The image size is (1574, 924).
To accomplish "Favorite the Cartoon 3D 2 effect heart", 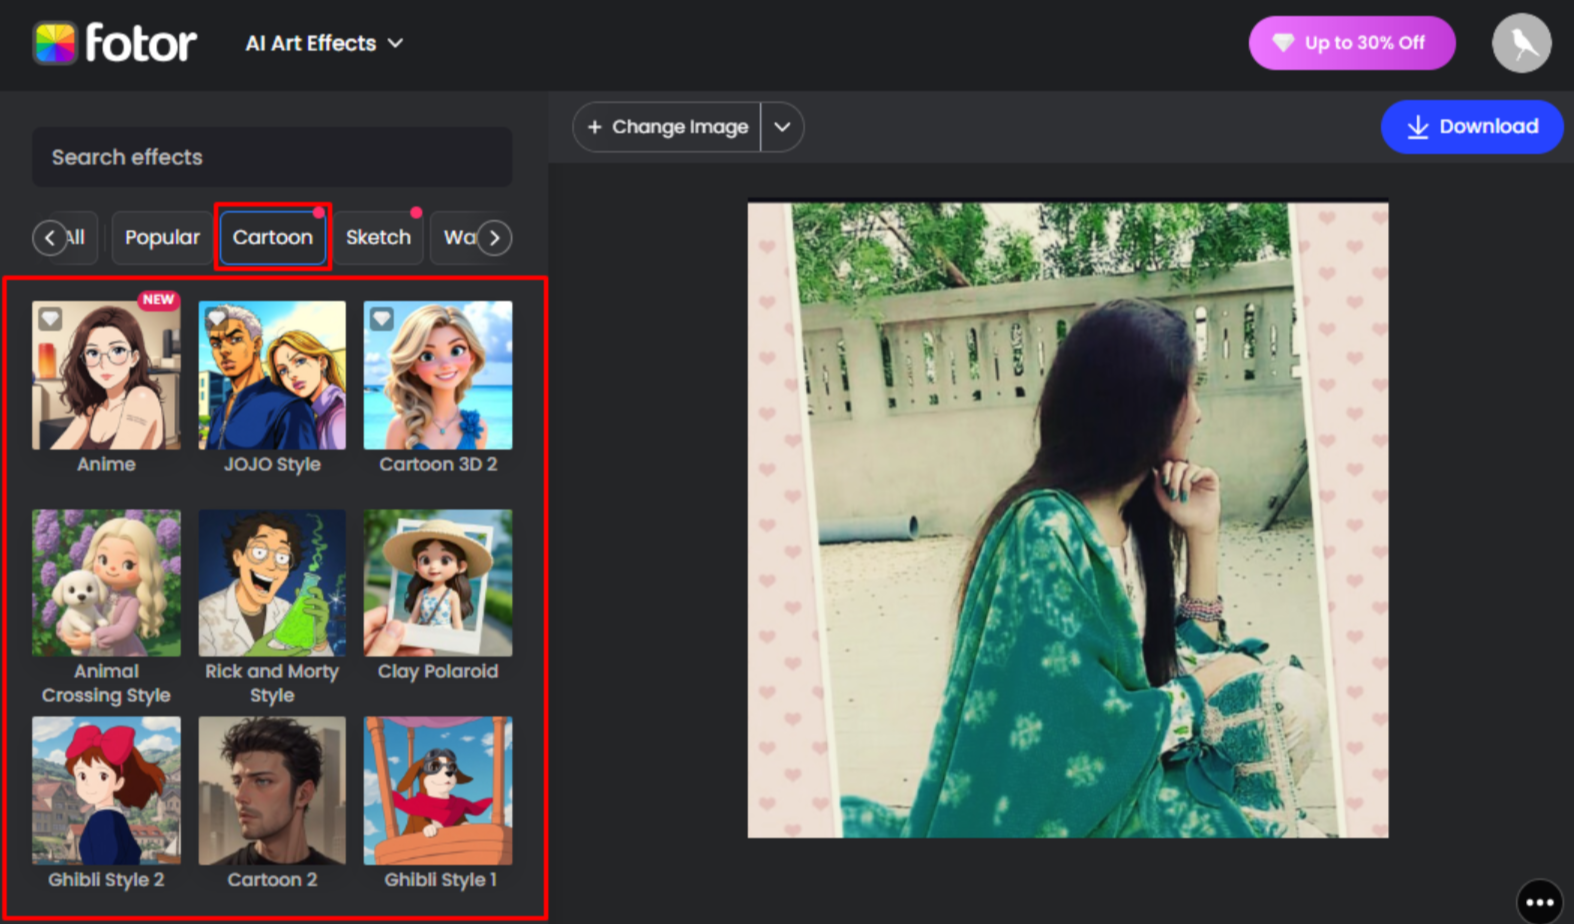I will 381,318.
